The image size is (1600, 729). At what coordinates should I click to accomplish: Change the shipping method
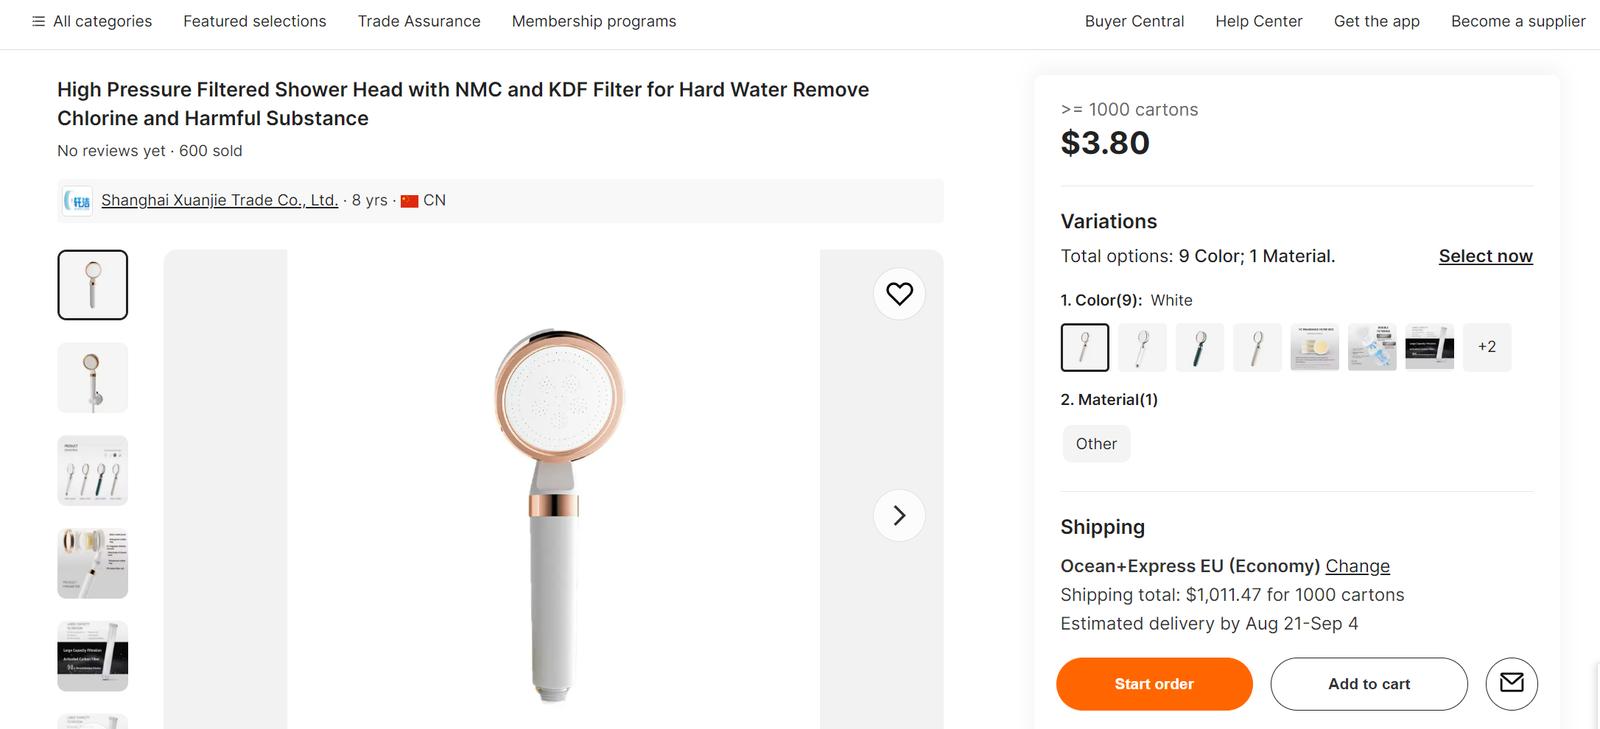coord(1357,566)
